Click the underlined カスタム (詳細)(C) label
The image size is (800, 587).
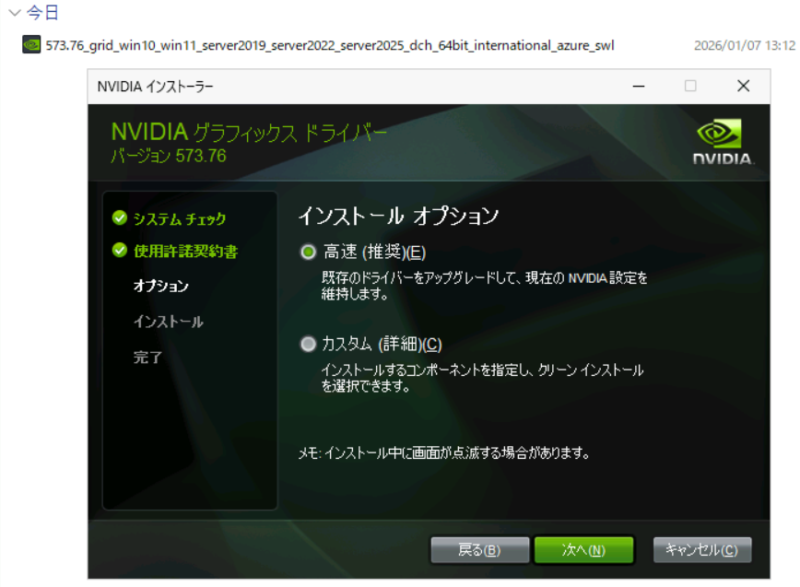pyautogui.click(x=384, y=344)
